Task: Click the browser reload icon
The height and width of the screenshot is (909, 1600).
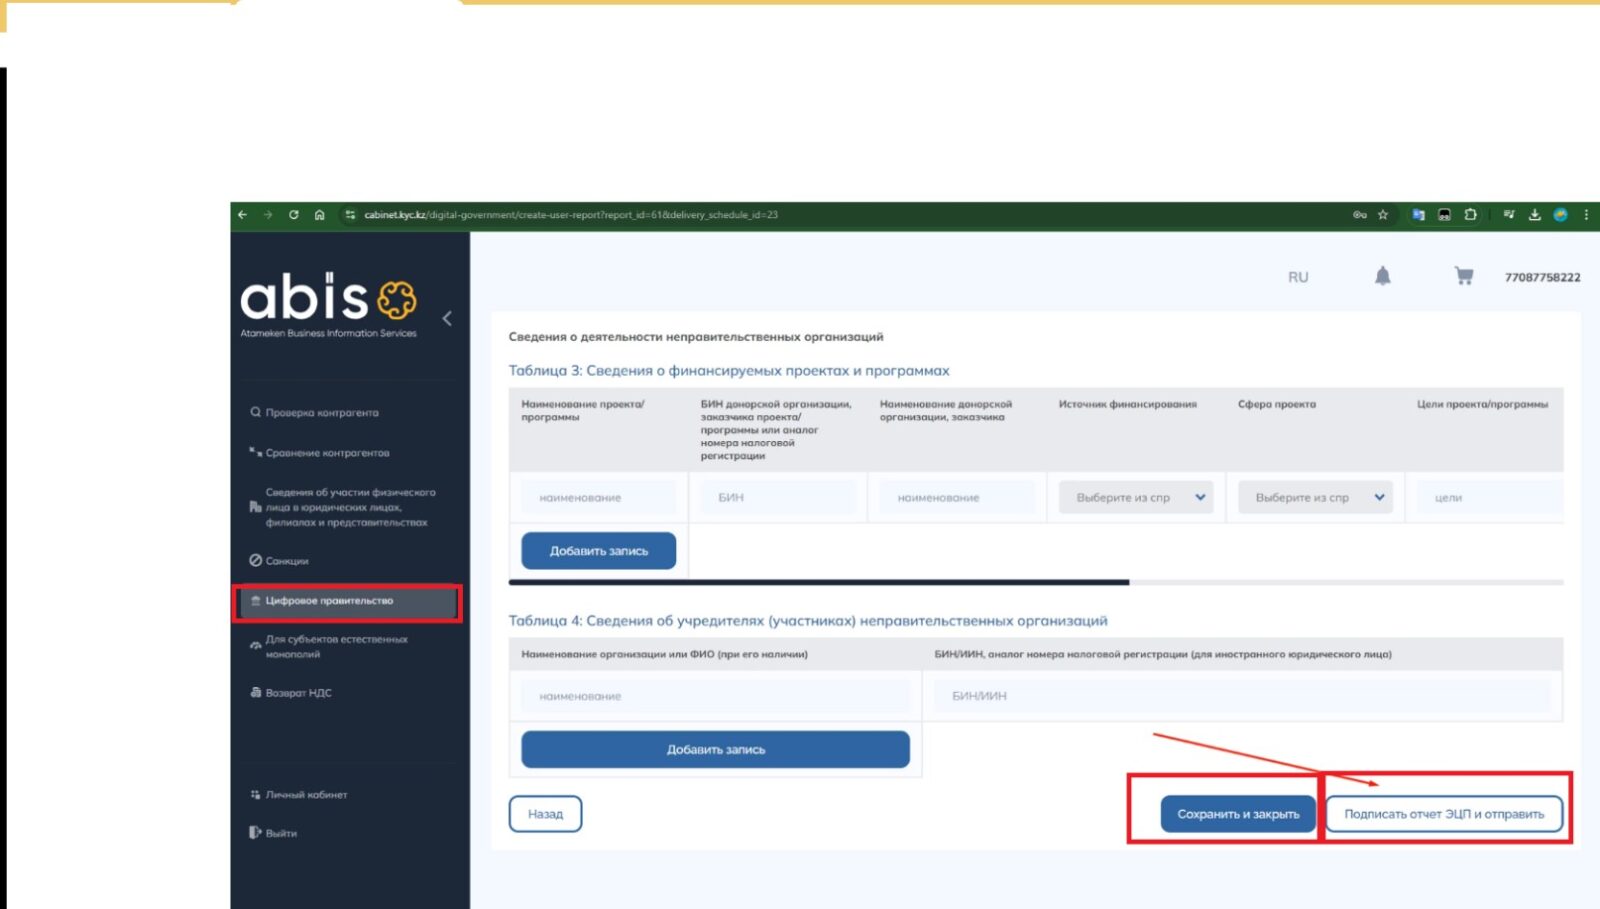Action: pos(294,215)
